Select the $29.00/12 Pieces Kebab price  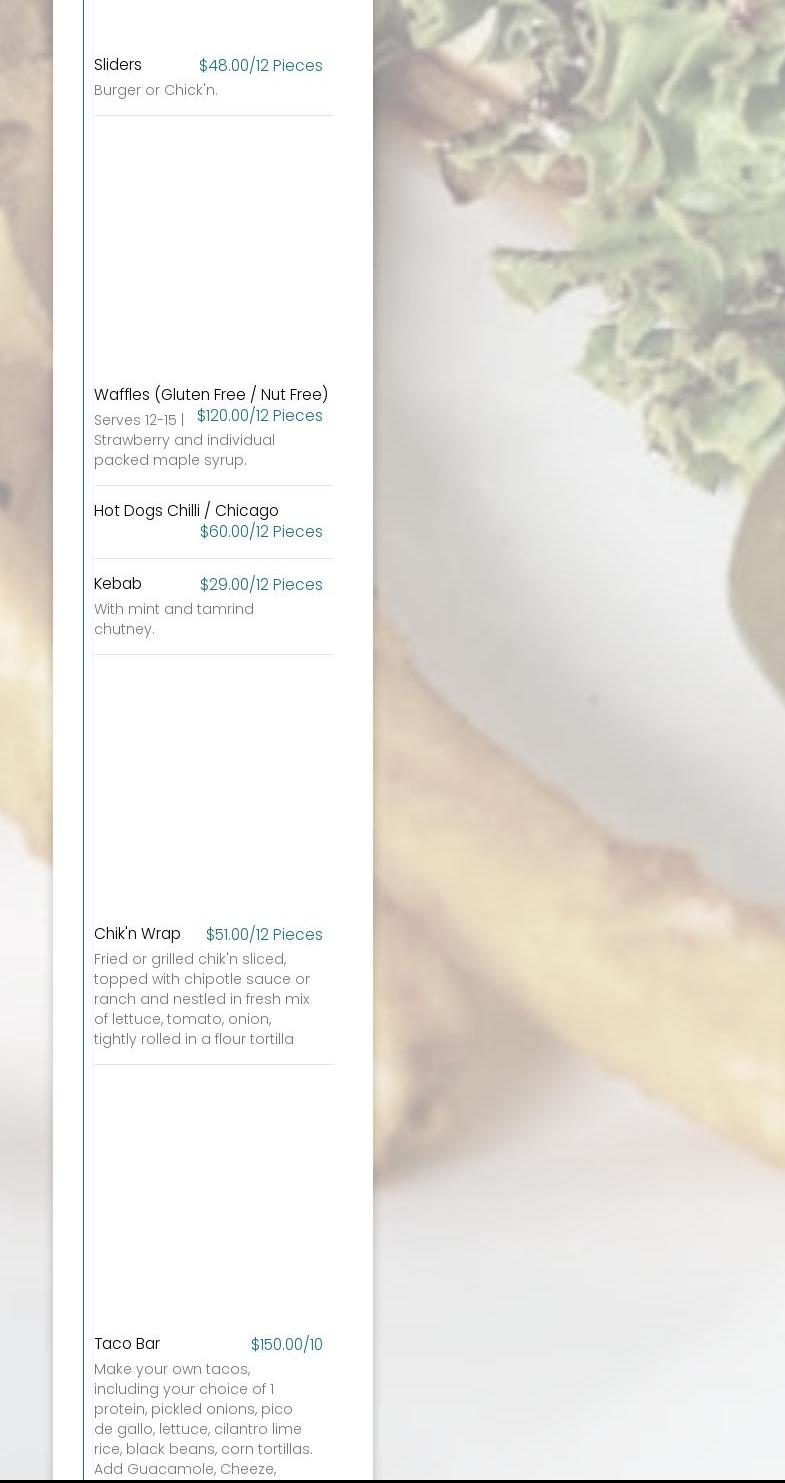pos(261,585)
